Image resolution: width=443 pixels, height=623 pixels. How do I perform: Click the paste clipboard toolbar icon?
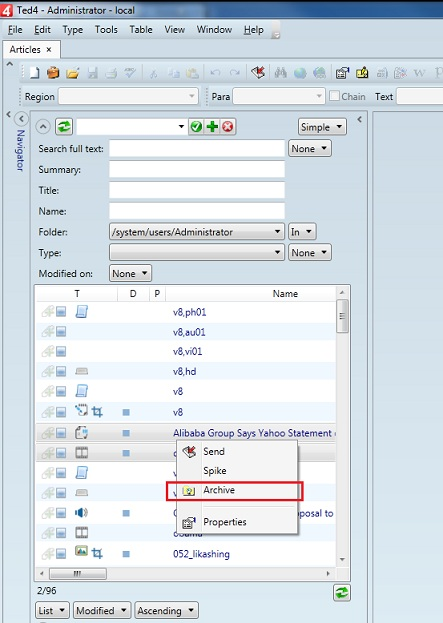click(192, 73)
